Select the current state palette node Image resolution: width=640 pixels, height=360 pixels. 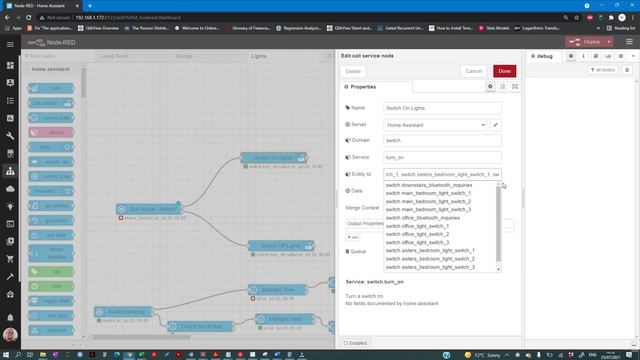[x=51, y=118]
